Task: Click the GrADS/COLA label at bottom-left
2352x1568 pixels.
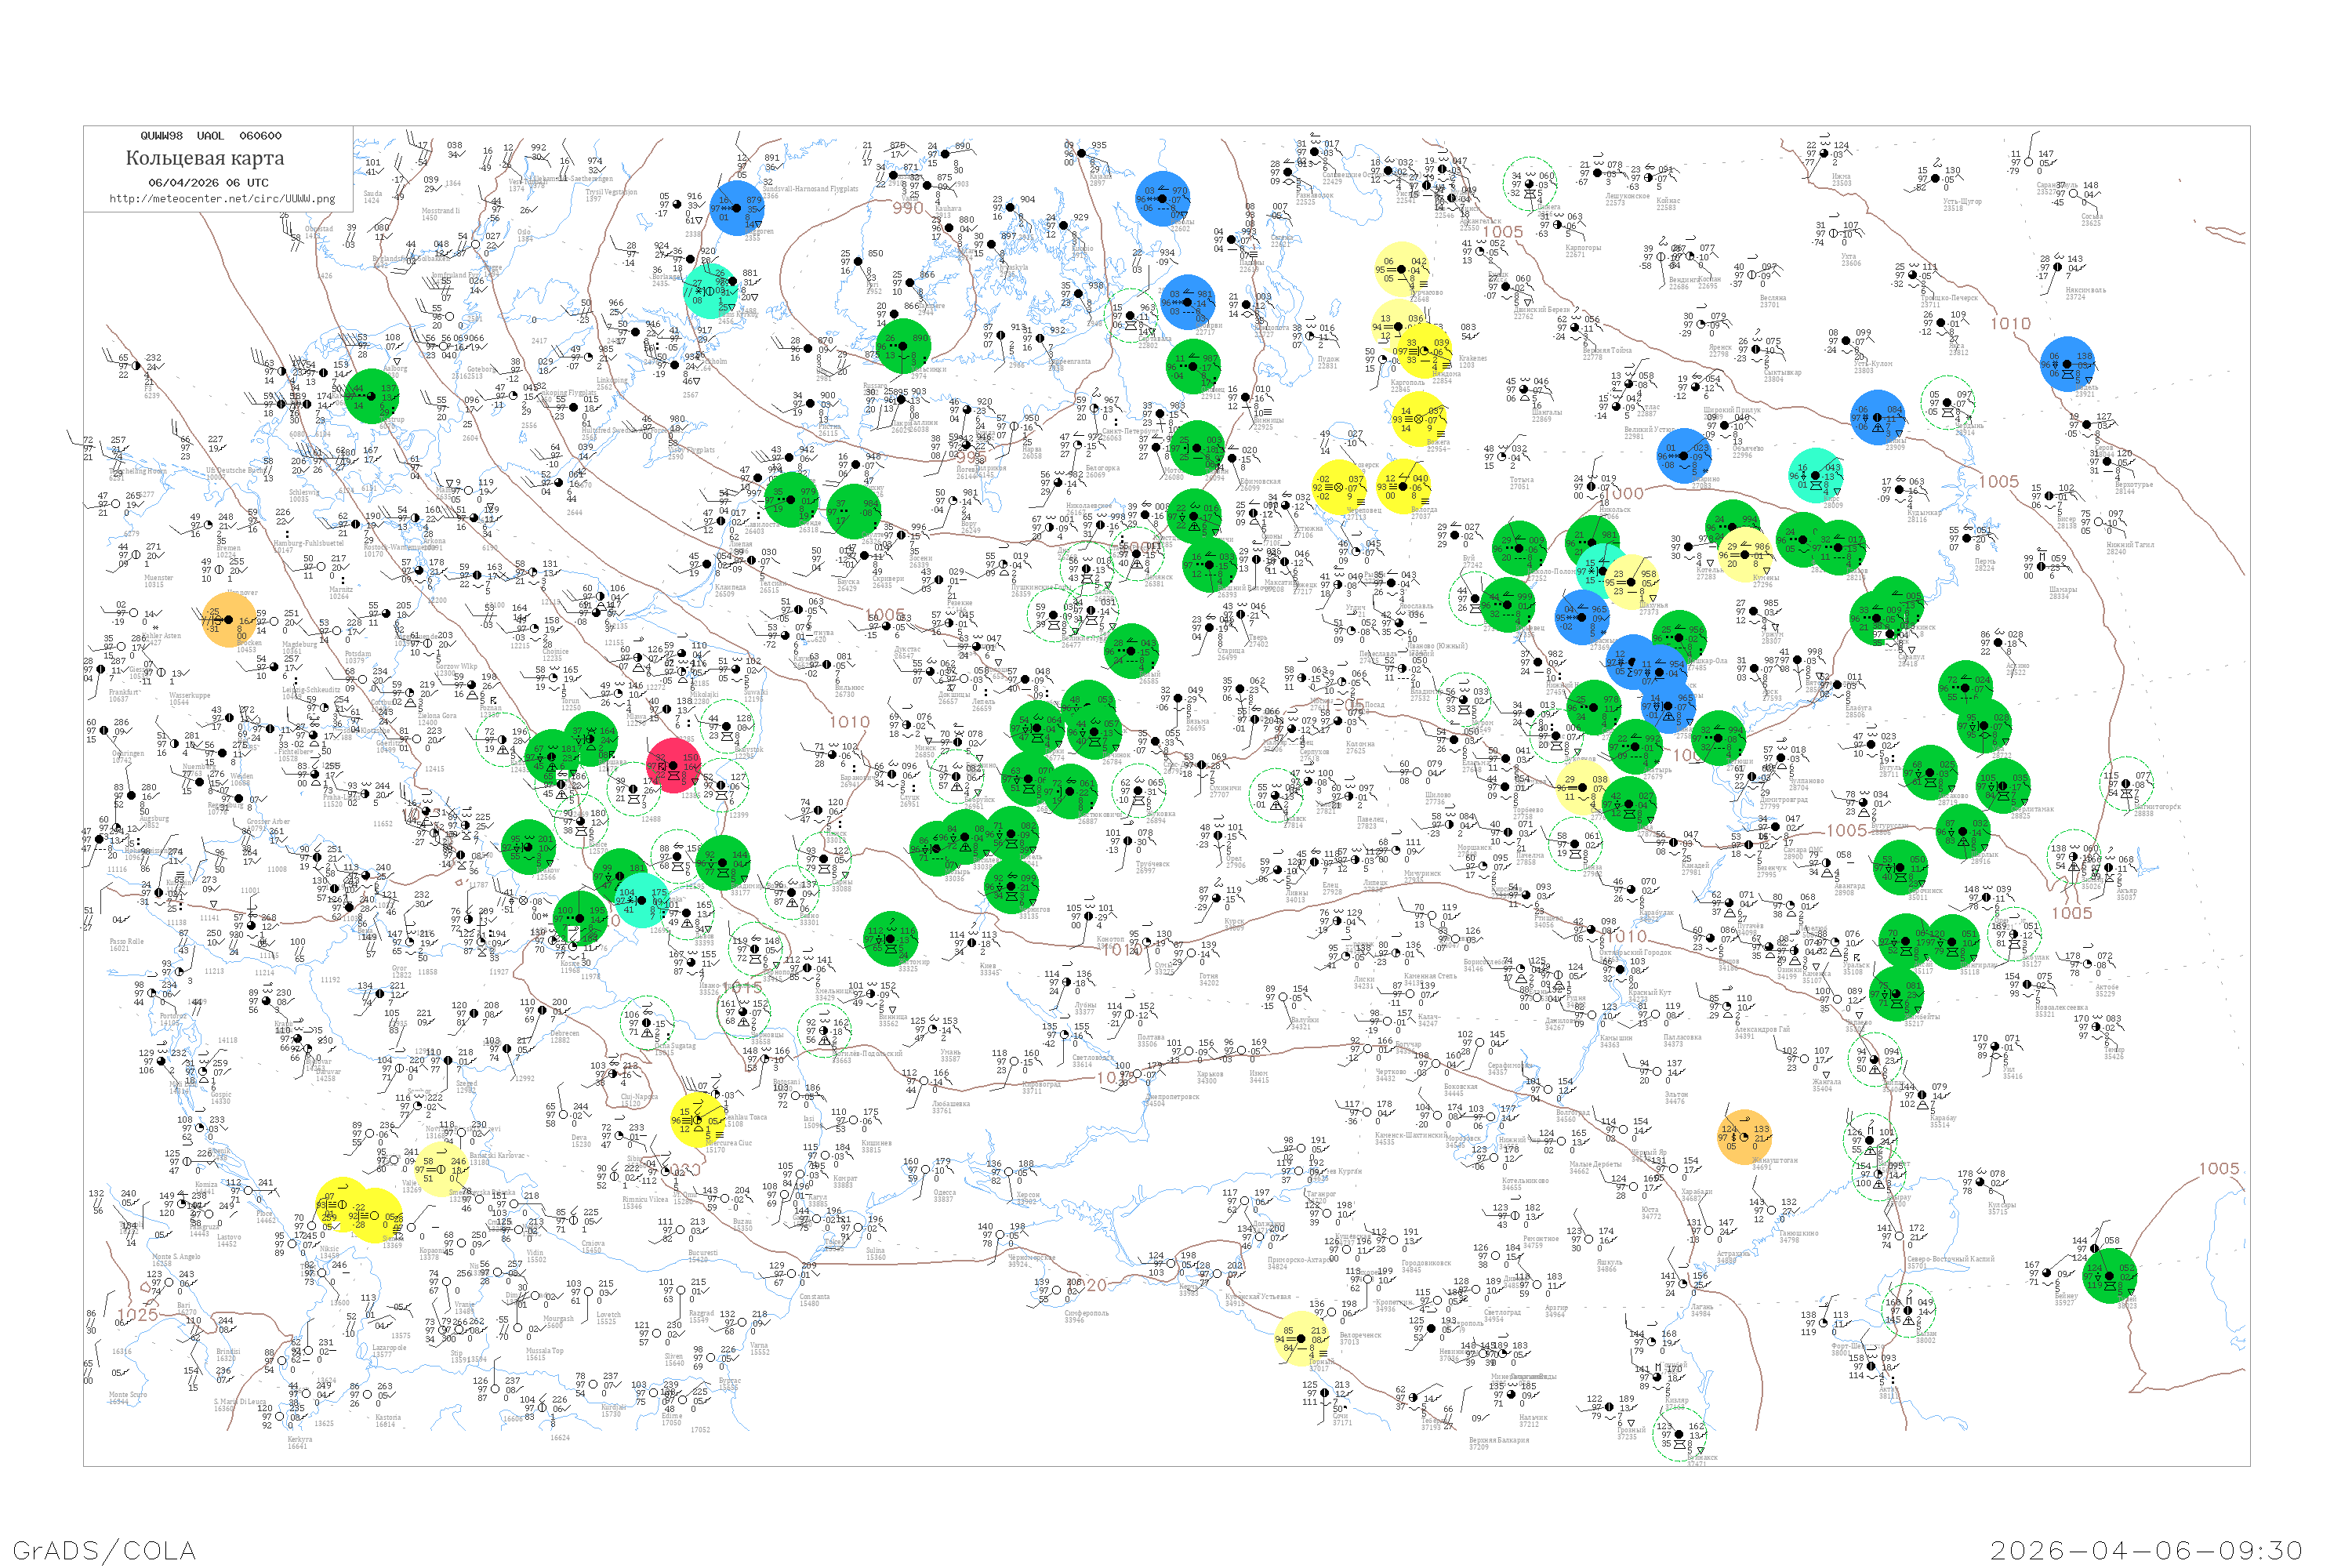Action: tap(104, 1549)
